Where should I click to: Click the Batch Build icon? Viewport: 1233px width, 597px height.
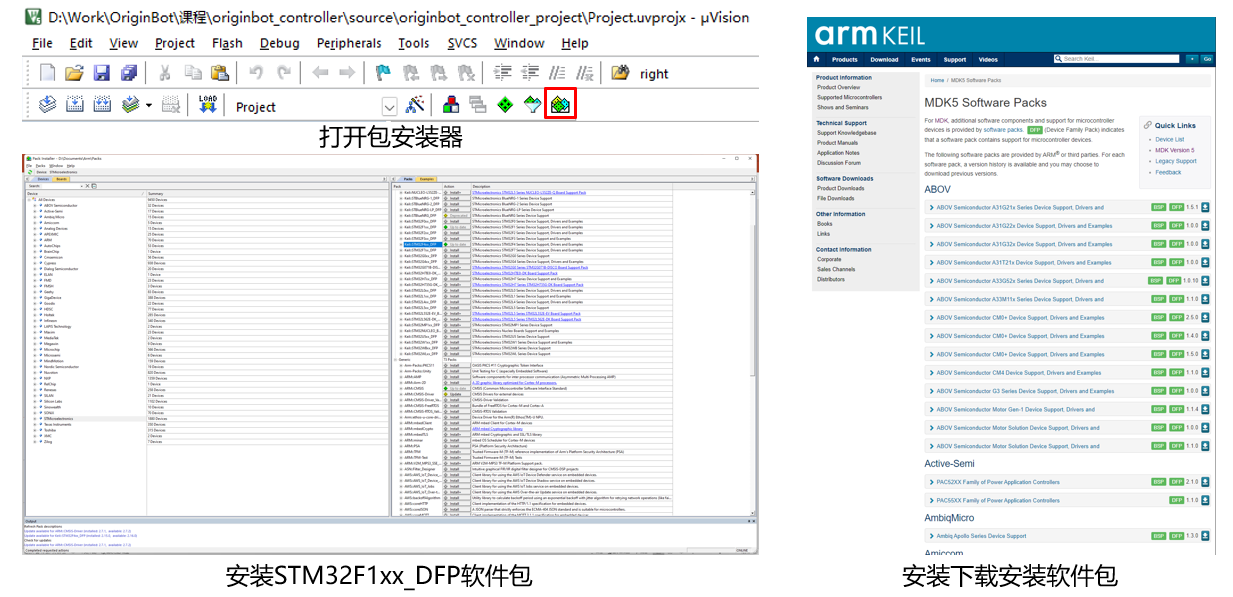coord(129,104)
